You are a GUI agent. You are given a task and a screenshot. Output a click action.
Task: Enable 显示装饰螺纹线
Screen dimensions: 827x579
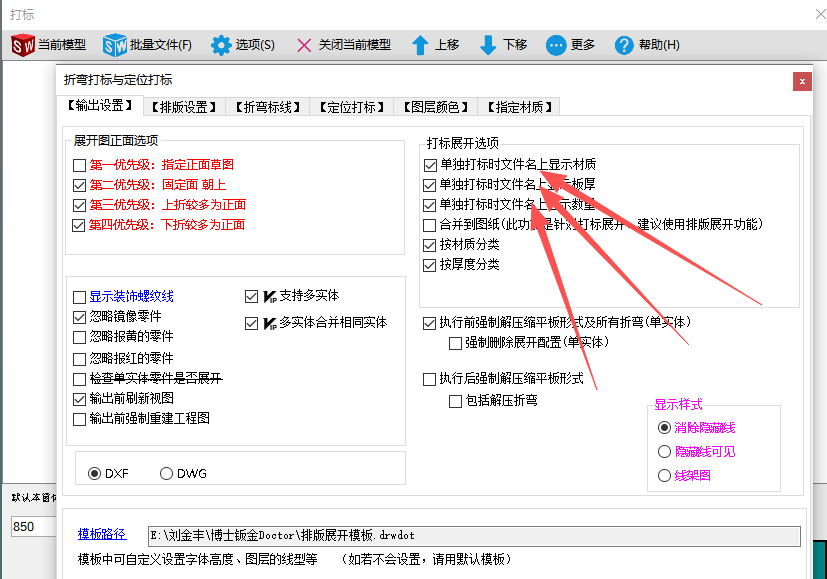click(x=77, y=296)
